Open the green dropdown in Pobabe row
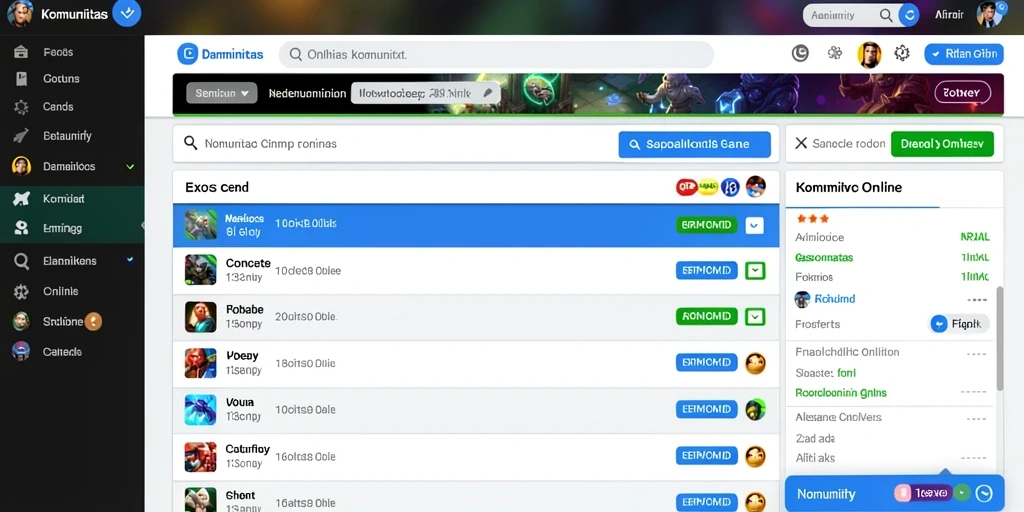Viewport: 1024px width, 512px height. click(x=755, y=317)
